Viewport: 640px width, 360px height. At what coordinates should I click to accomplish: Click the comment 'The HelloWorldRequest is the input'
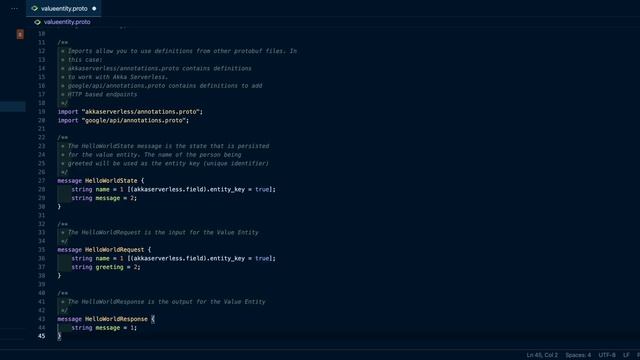tap(163, 233)
